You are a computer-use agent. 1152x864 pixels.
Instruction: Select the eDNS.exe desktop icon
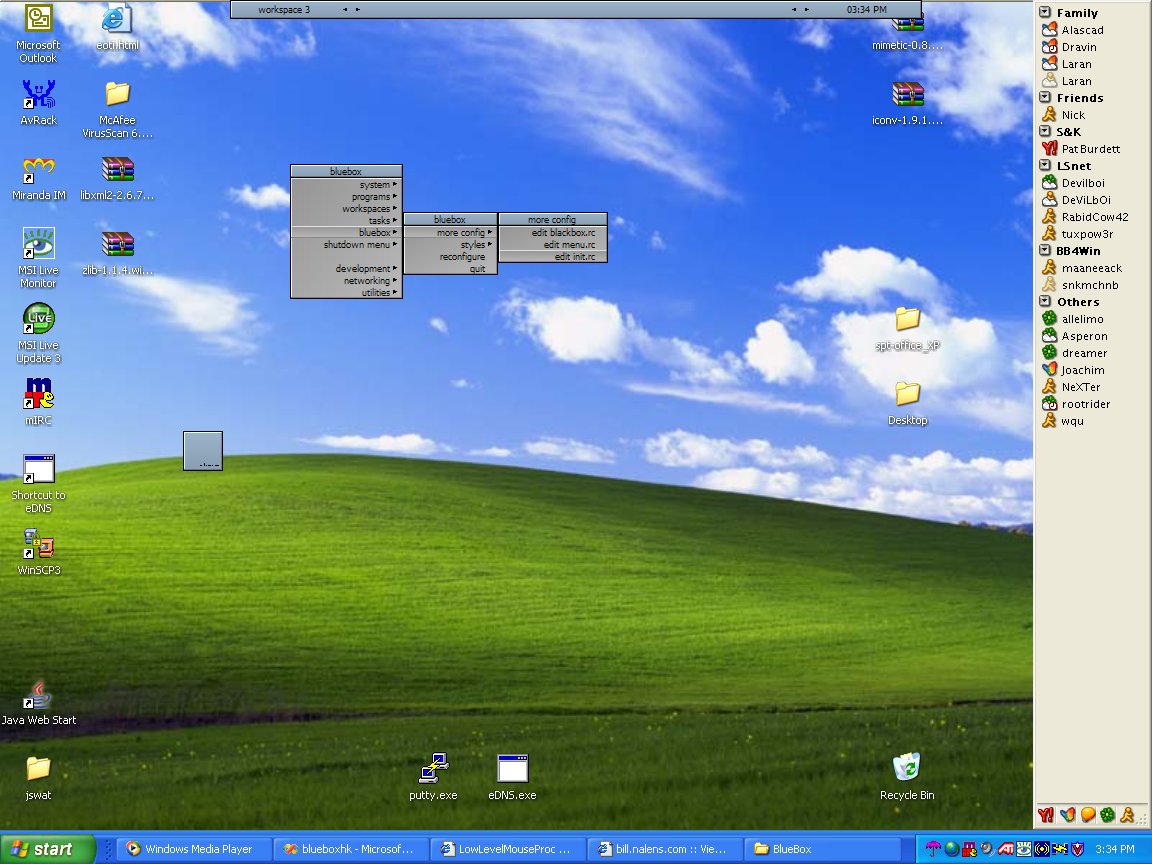click(x=512, y=777)
